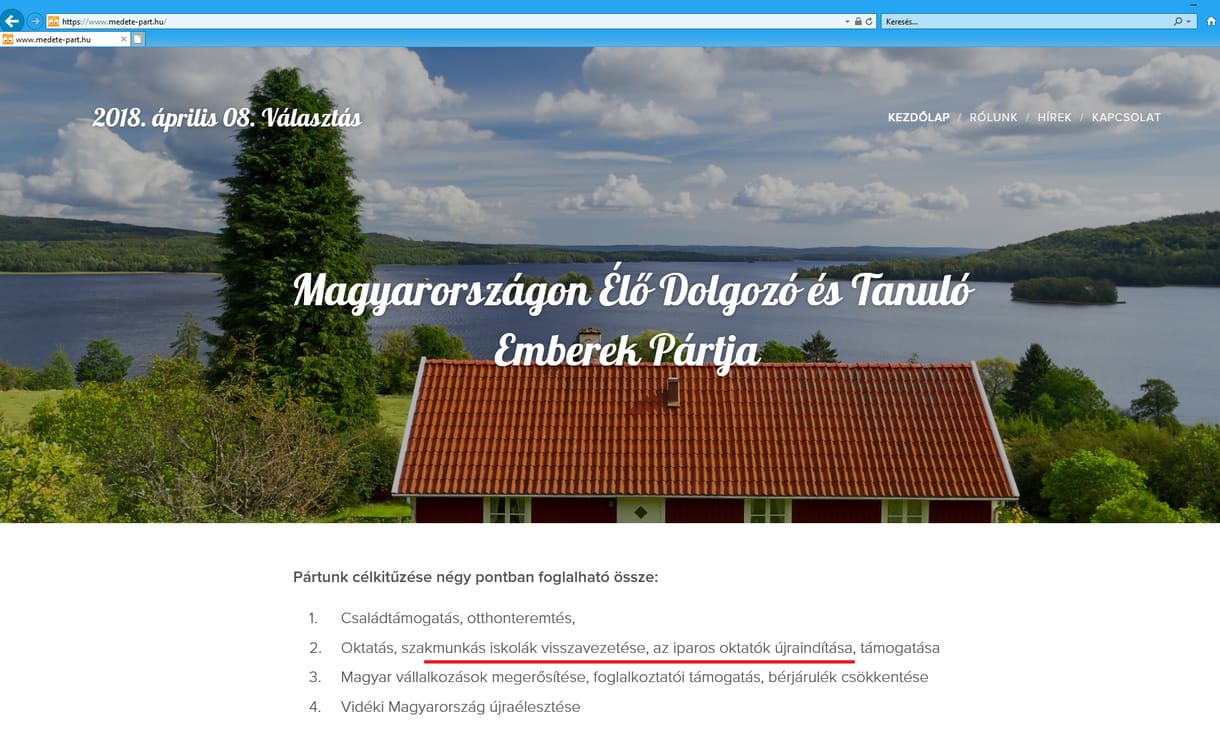This screenshot has height=743, width=1220.
Task: Click the Pártunk célkitűzése négy pontban text
Action: tap(475, 577)
